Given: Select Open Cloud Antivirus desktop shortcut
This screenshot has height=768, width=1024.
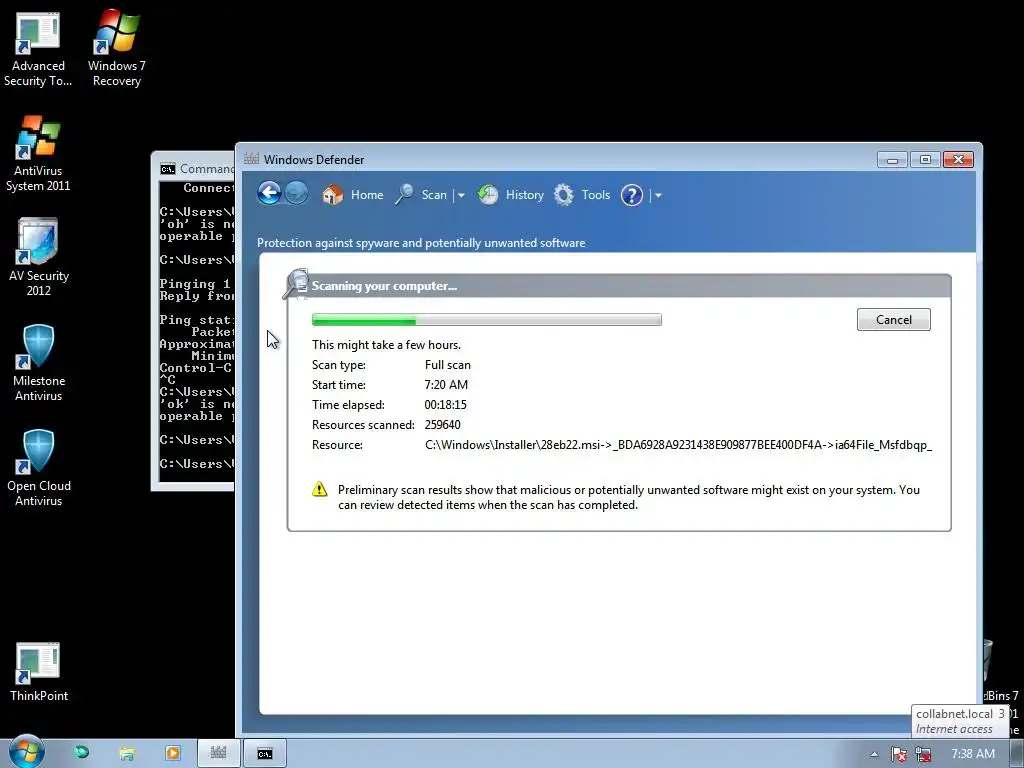Looking at the screenshot, I should click(39, 468).
